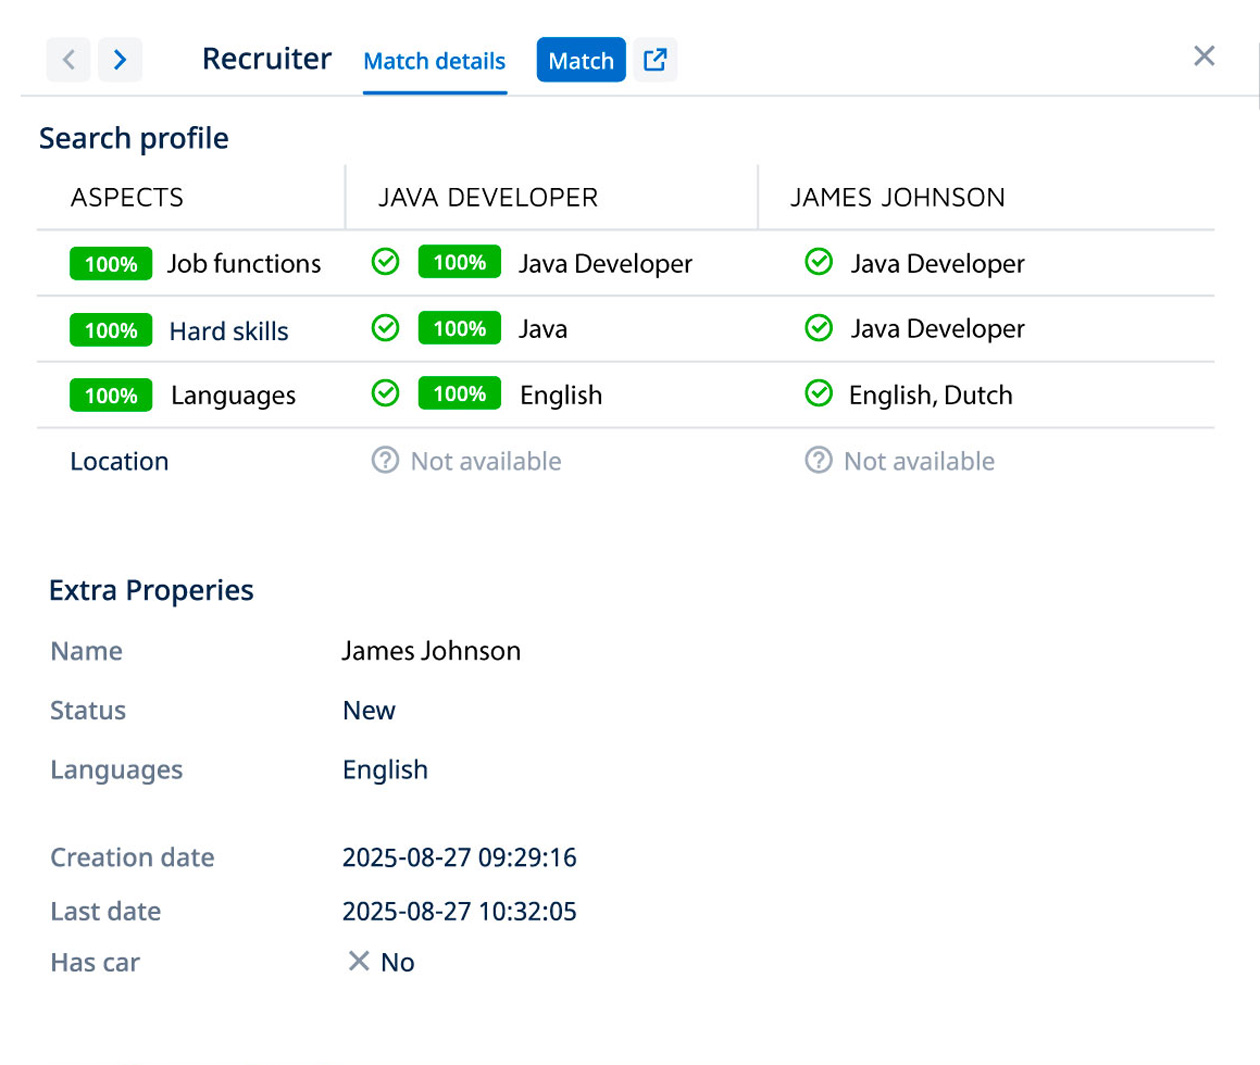This screenshot has width=1260, height=1065.
Task: Click check icon beside English 100% badge
Action: [385, 394]
